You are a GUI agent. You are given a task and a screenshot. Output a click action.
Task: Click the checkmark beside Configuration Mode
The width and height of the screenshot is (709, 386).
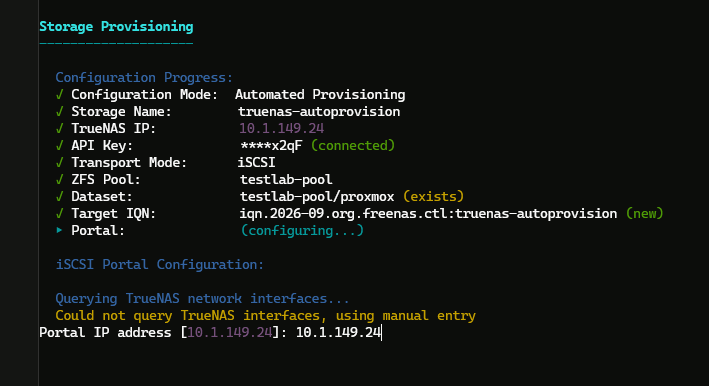(x=59, y=94)
